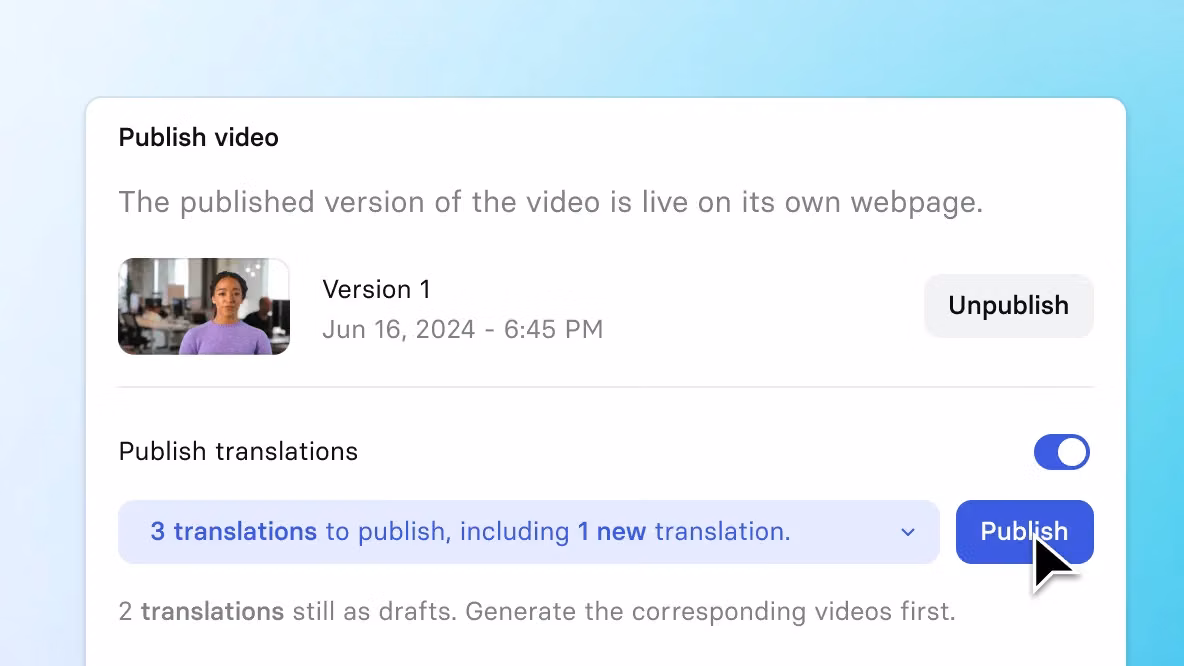Click 'Generate the corresponding videos first' text
This screenshot has width=1184, height=666.
point(710,611)
